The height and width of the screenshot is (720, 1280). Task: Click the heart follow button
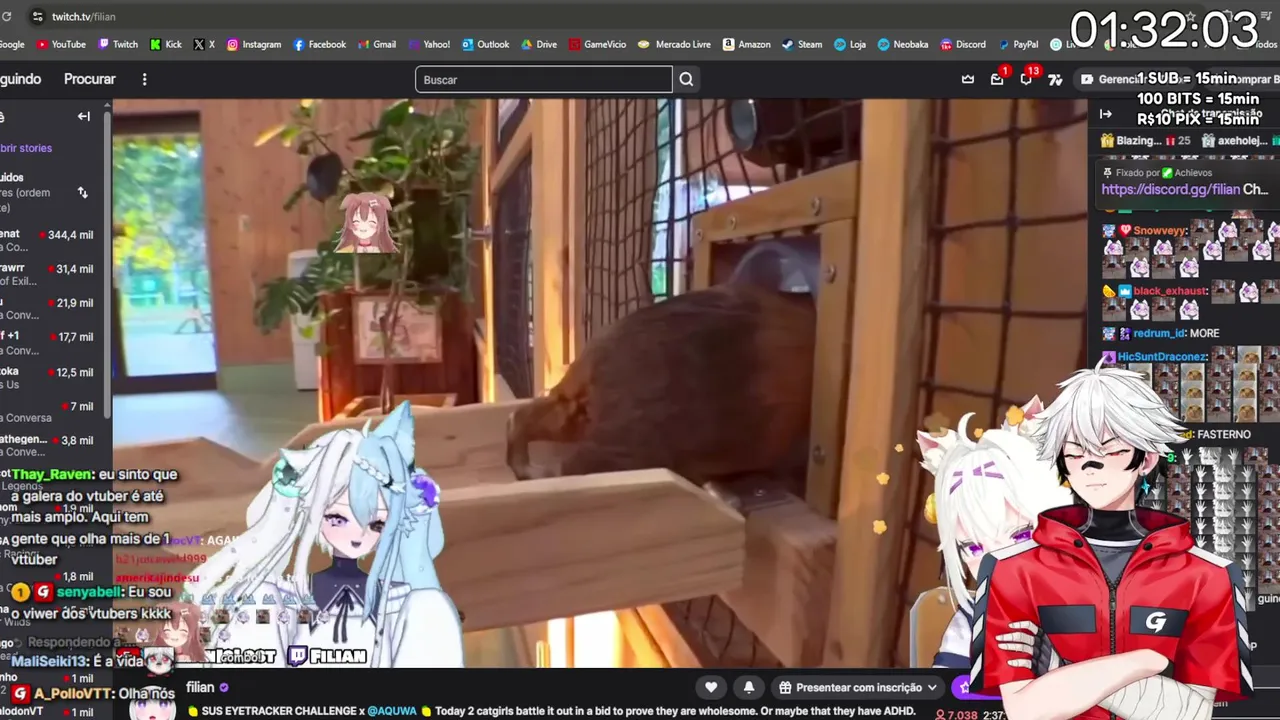point(711,687)
